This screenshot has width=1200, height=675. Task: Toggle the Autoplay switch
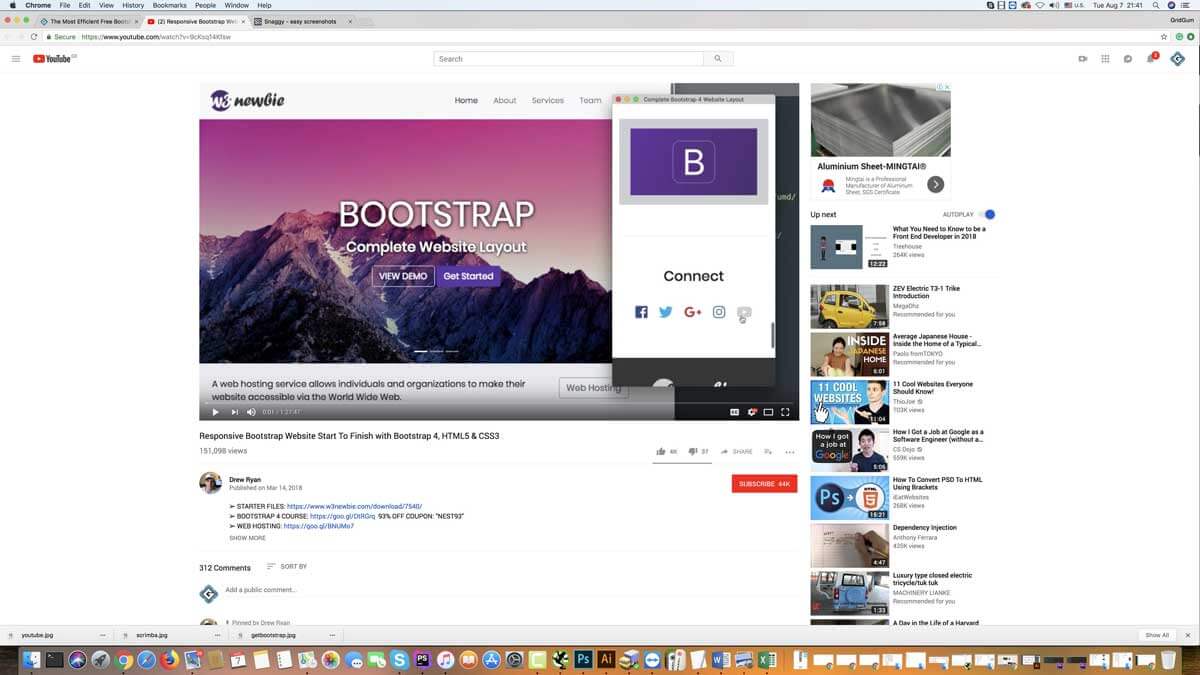(988, 215)
